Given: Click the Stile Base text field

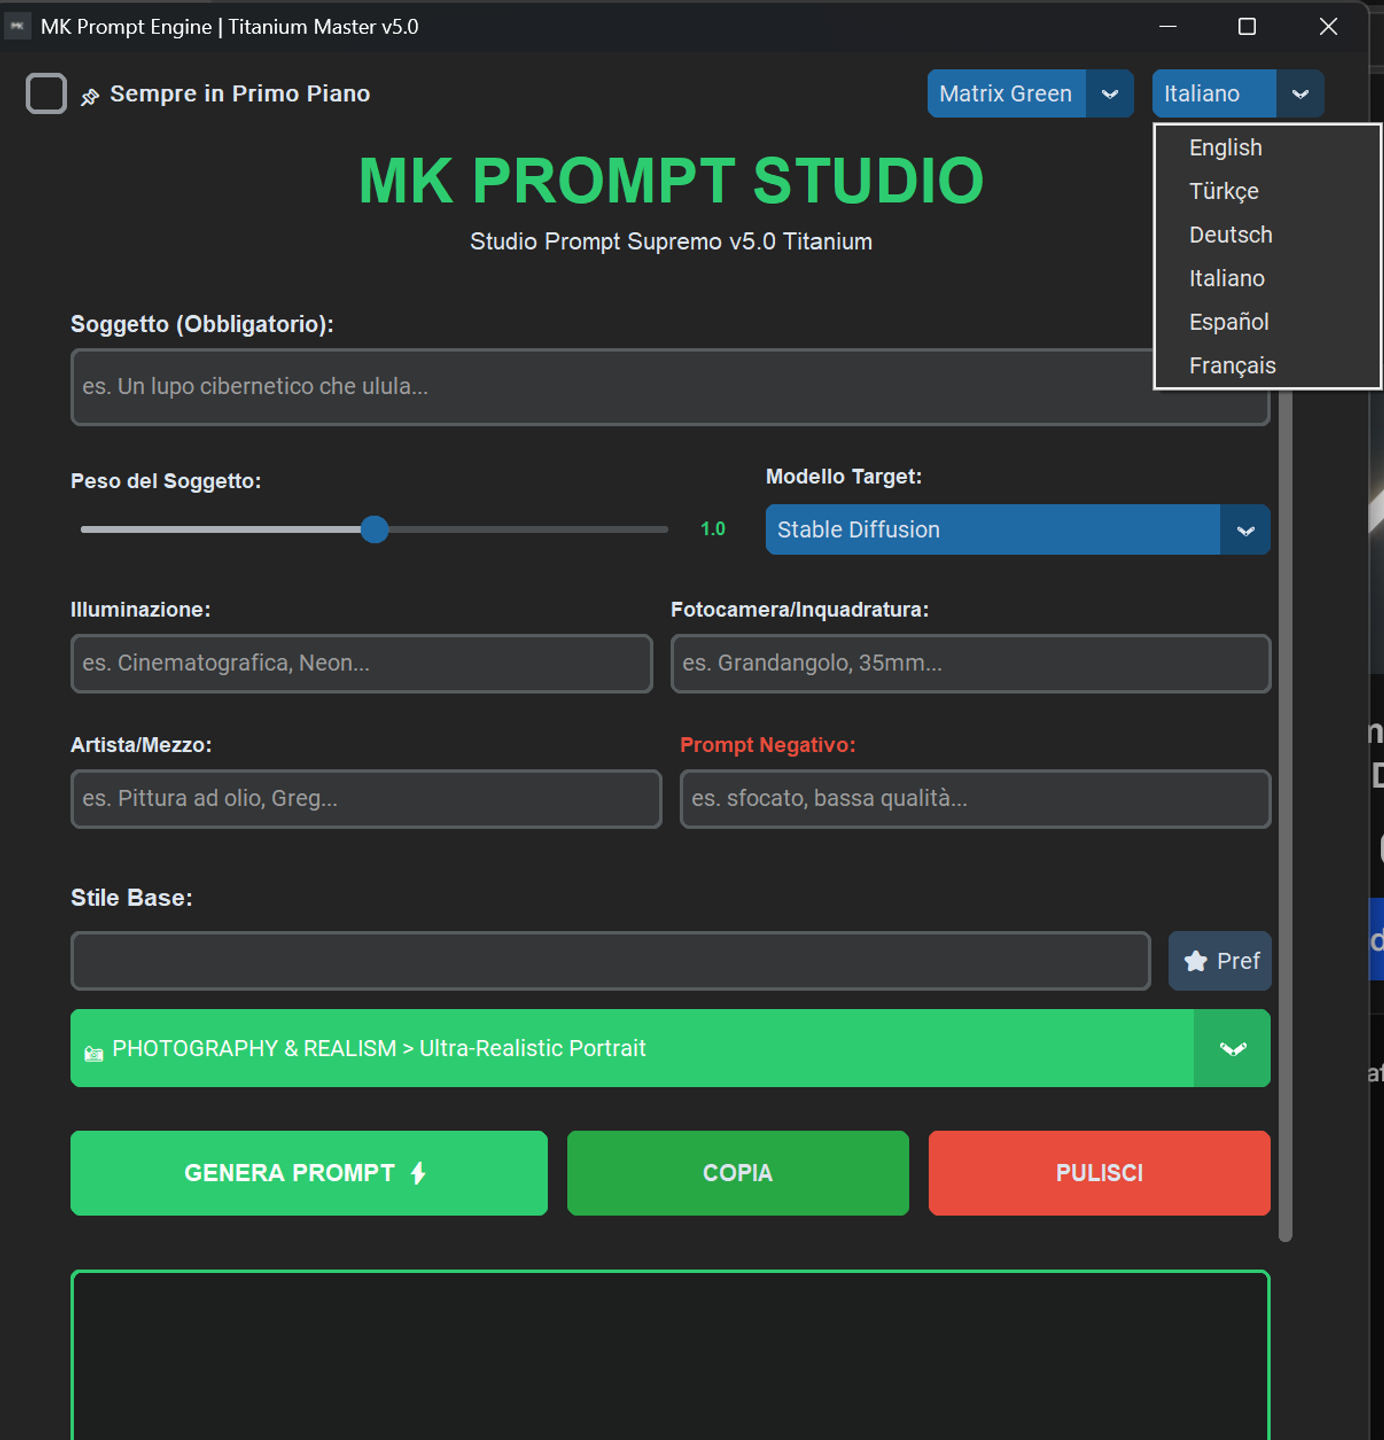Looking at the screenshot, I should pos(610,961).
